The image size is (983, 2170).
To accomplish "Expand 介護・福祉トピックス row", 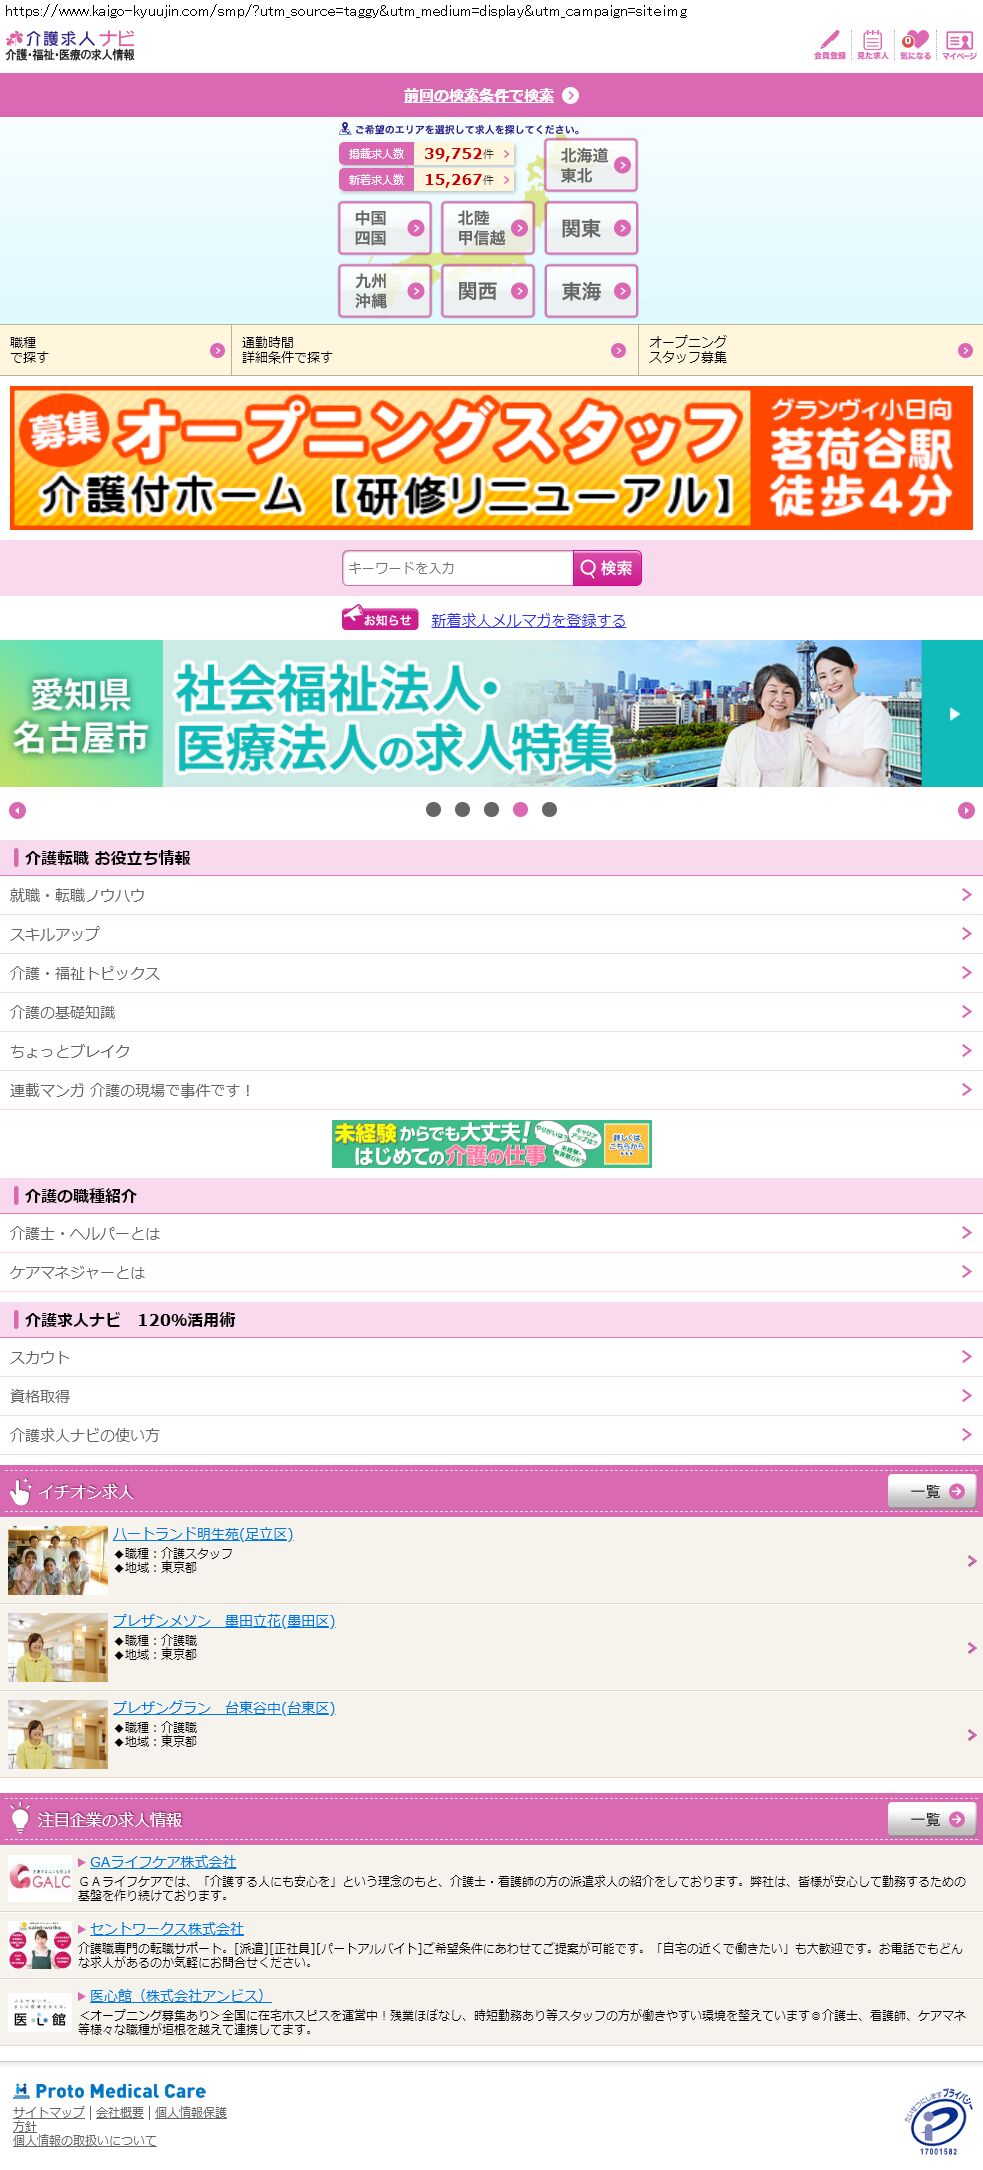I will pos(491,973).
